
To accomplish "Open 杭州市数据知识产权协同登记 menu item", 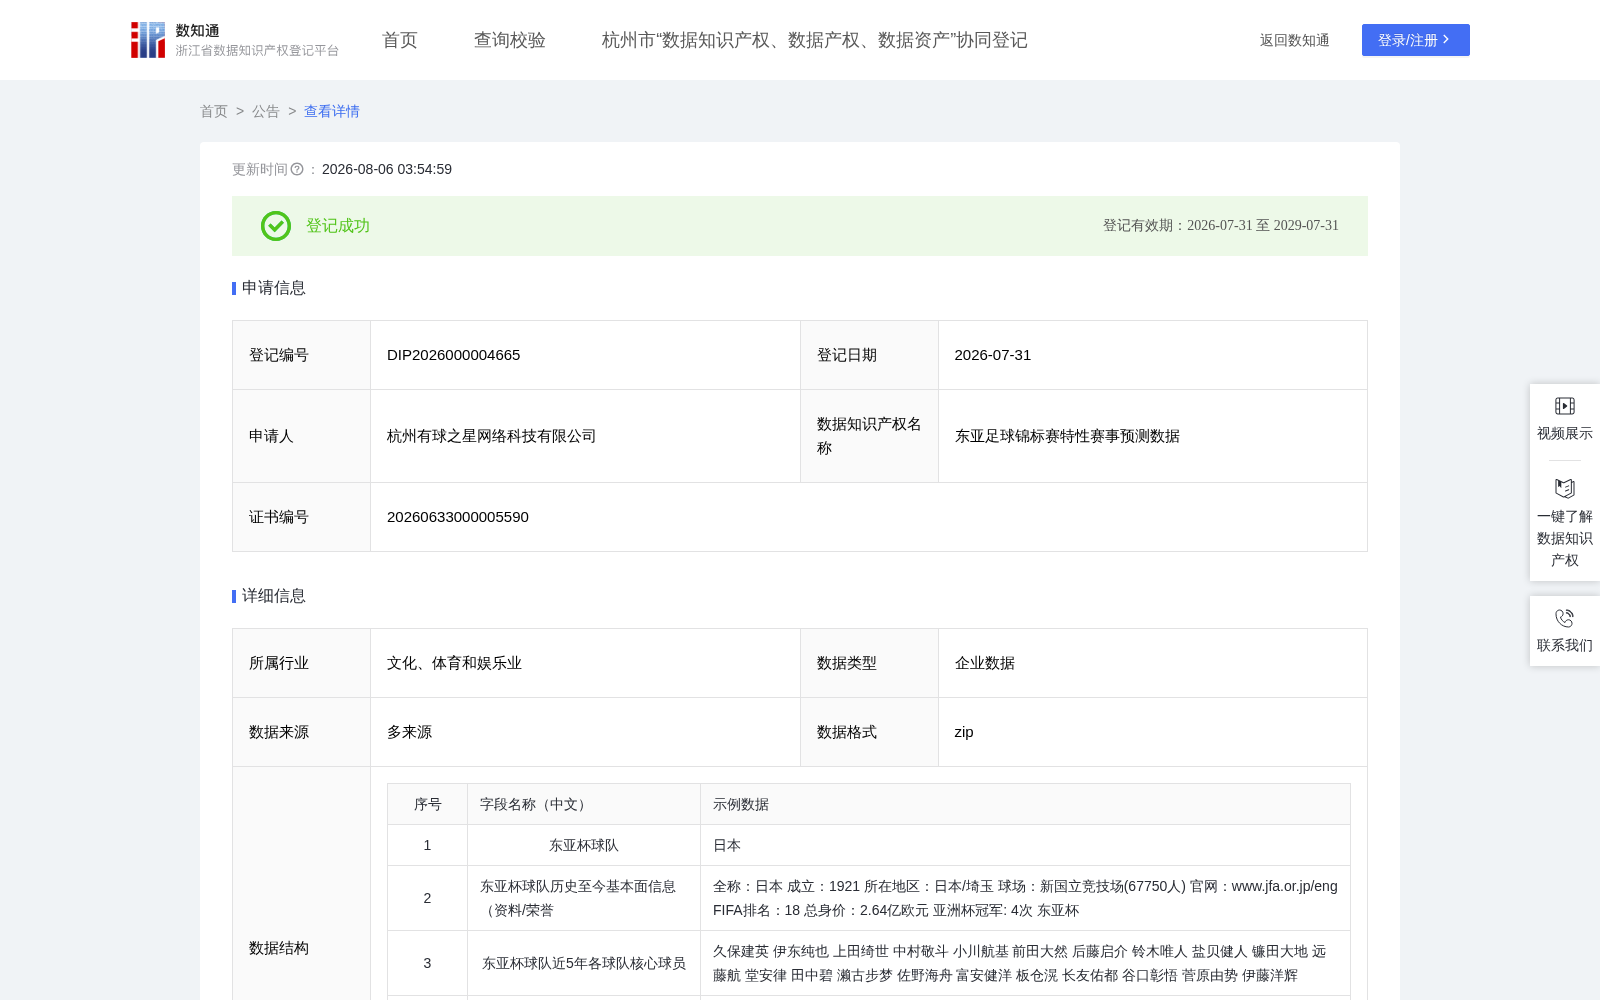I will pos(815,40).
